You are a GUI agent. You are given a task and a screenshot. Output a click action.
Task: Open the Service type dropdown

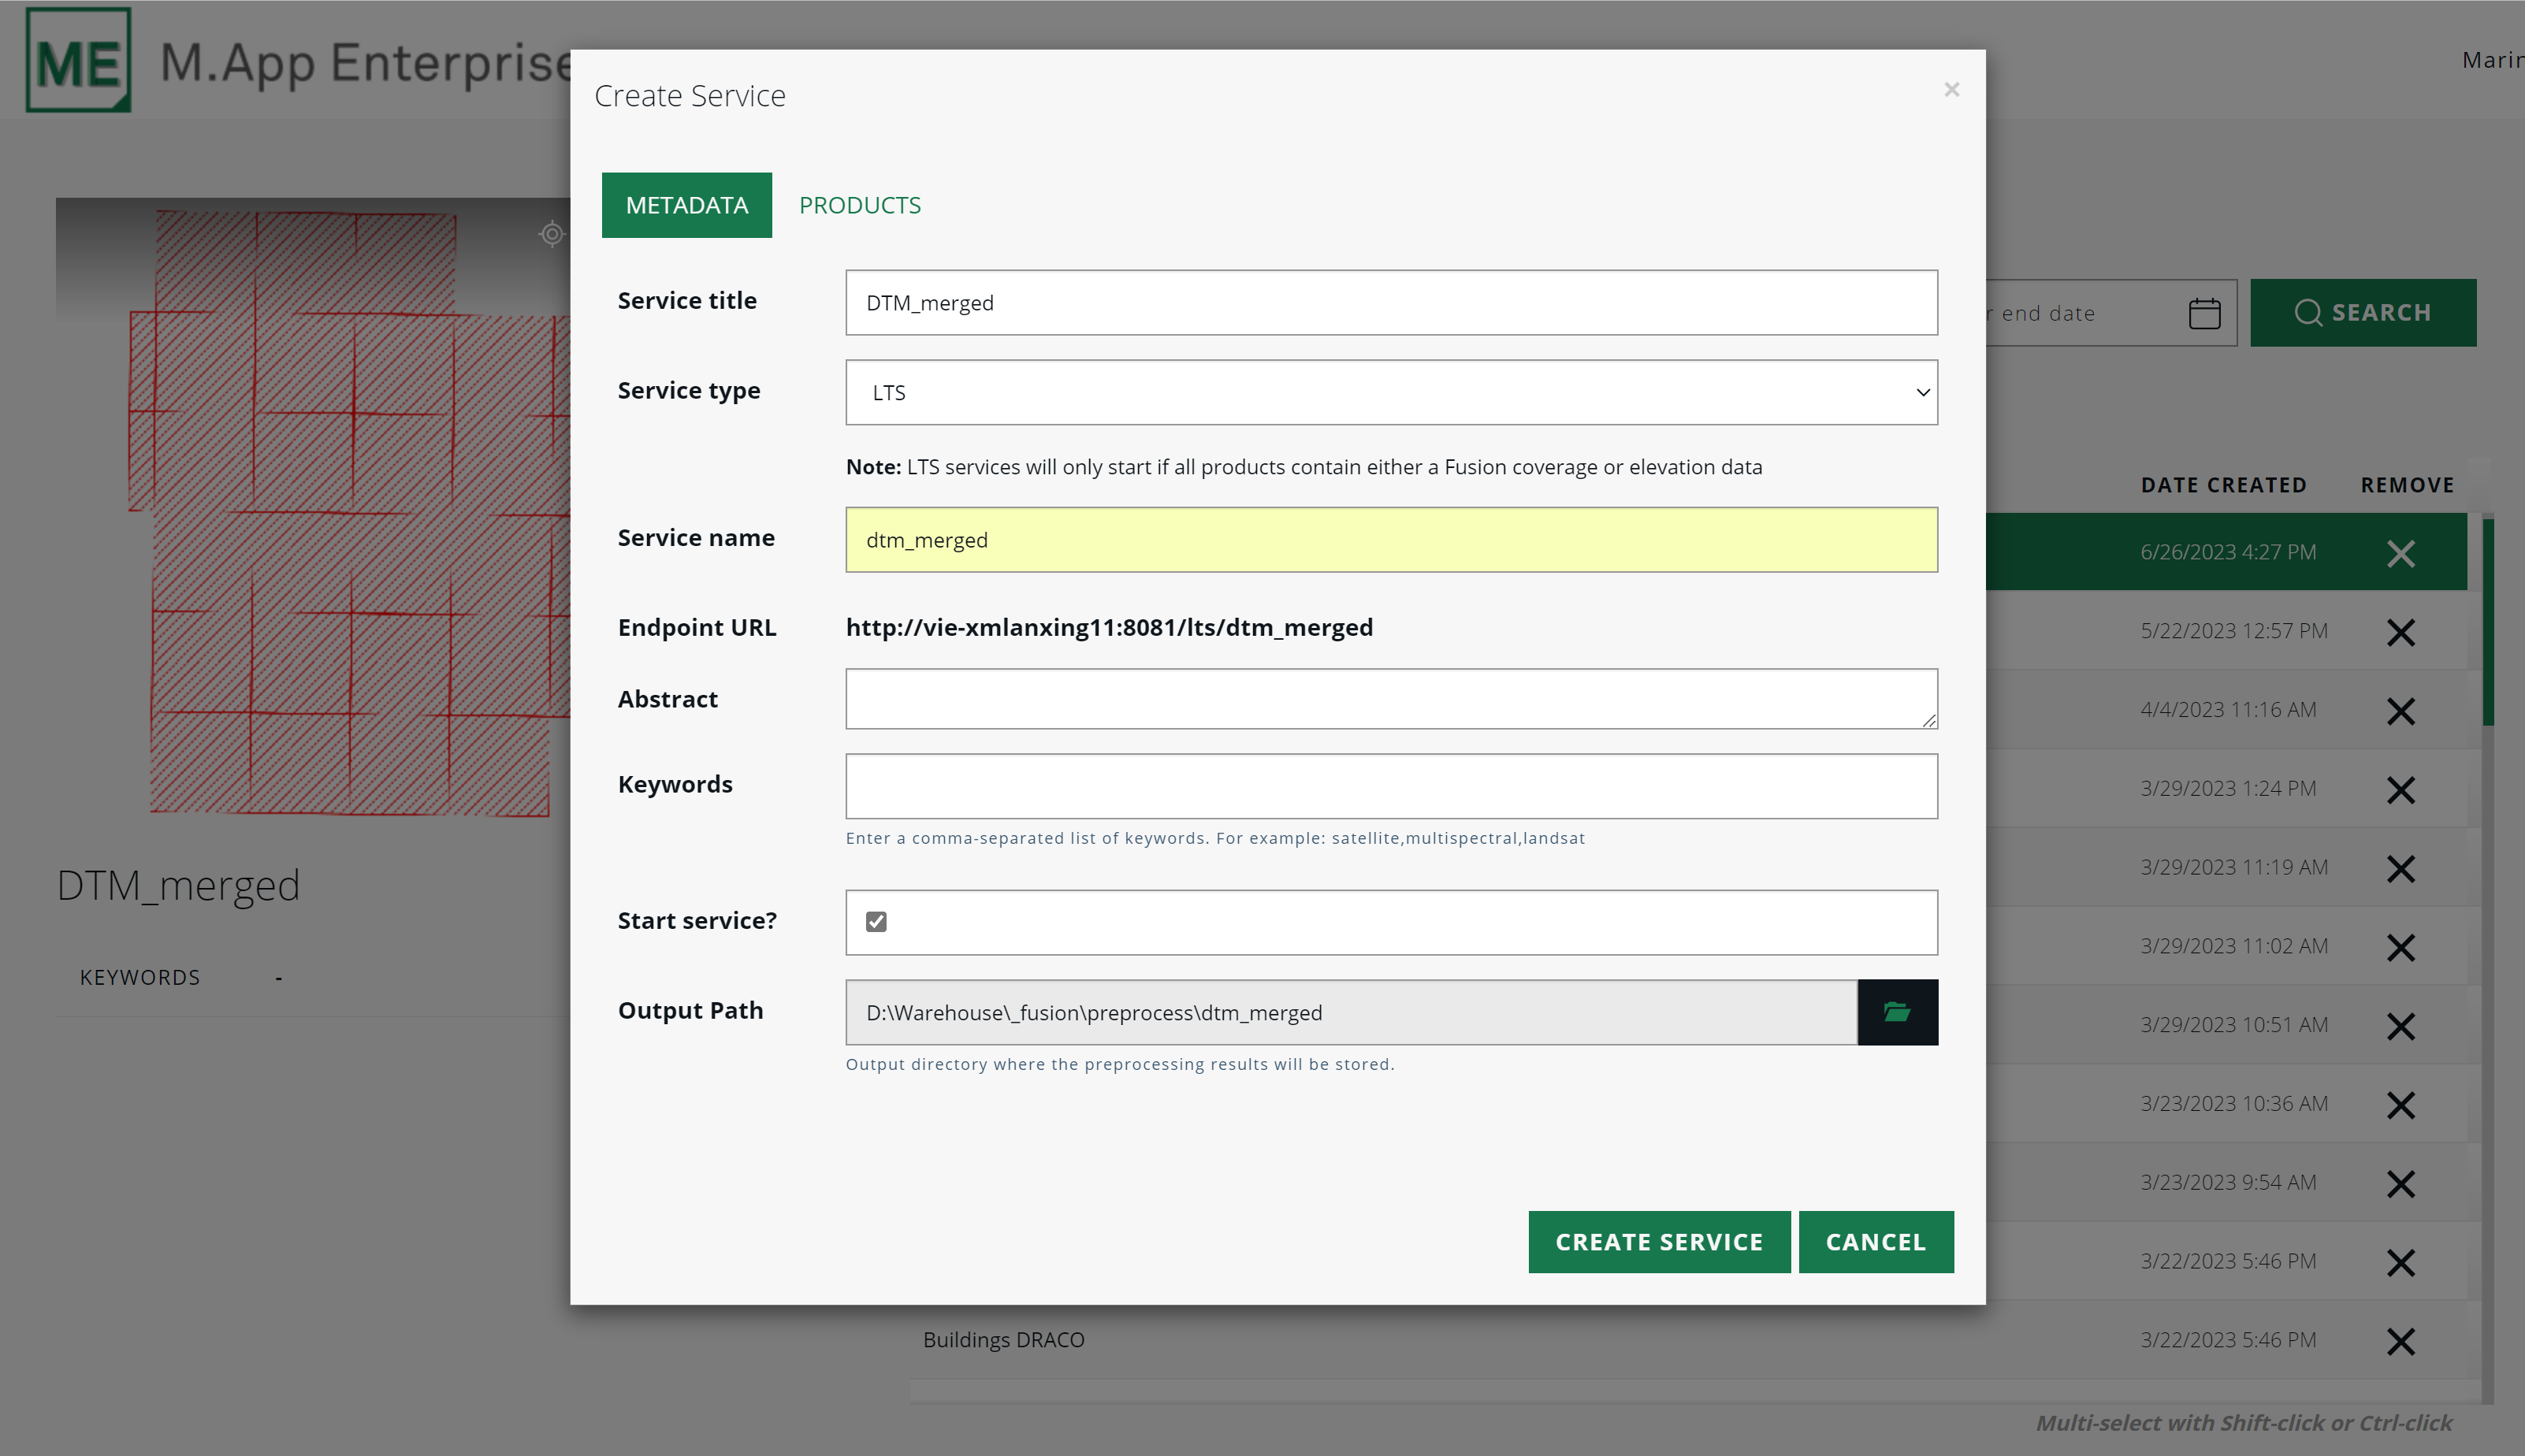pyautogui.click(x=1390, y=392)
